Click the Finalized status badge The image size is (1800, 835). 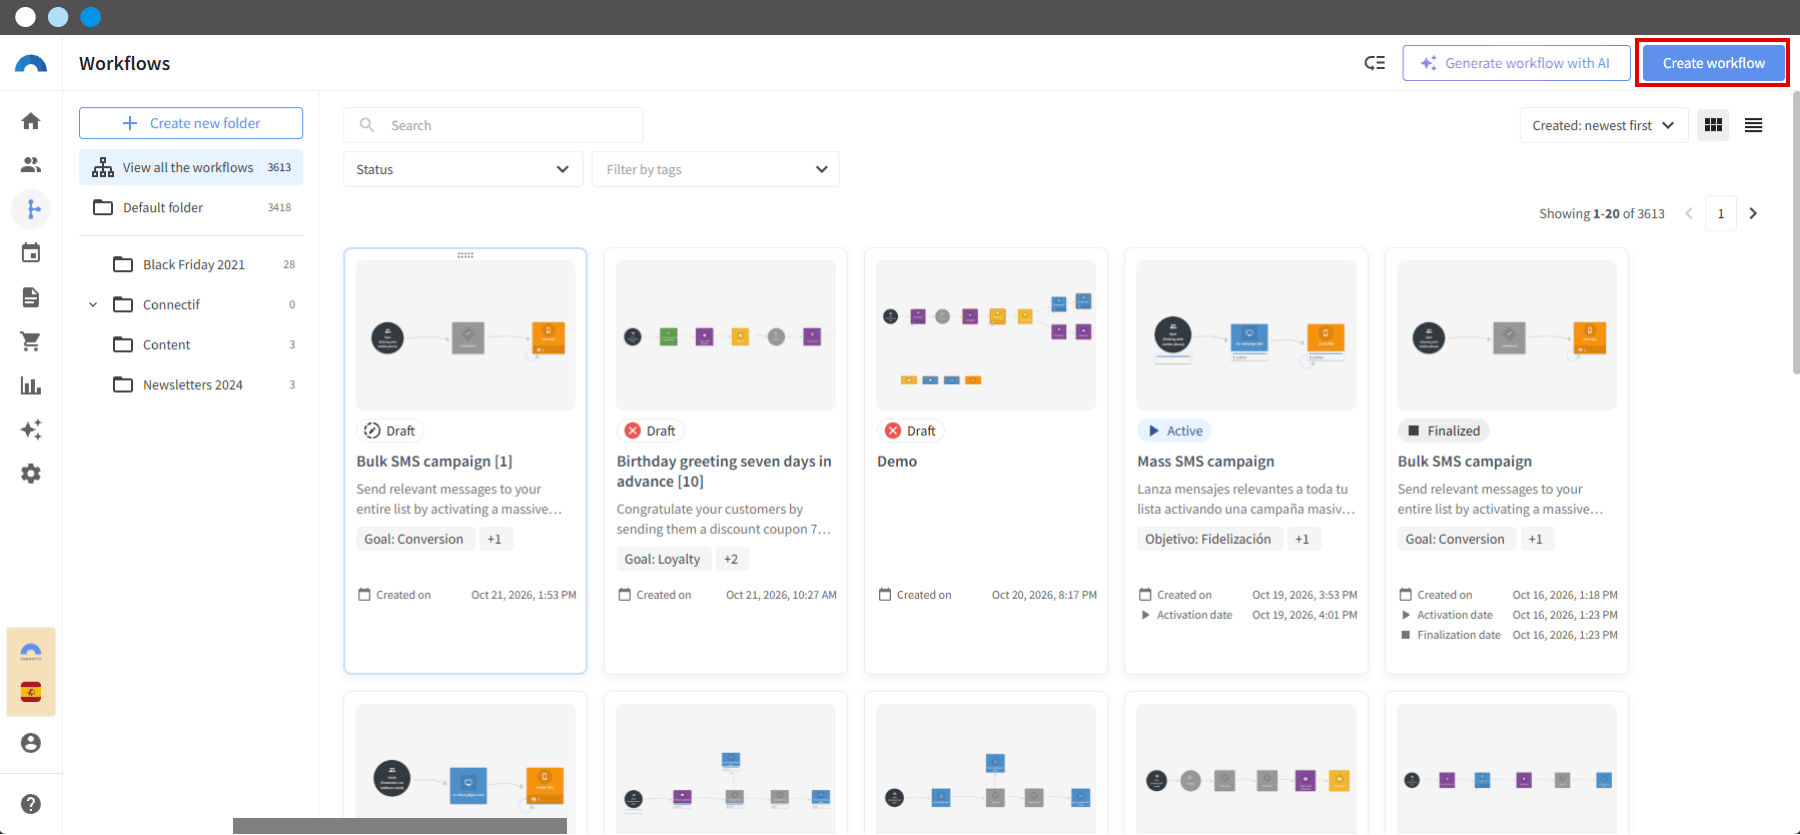[x=1444, y=431]
